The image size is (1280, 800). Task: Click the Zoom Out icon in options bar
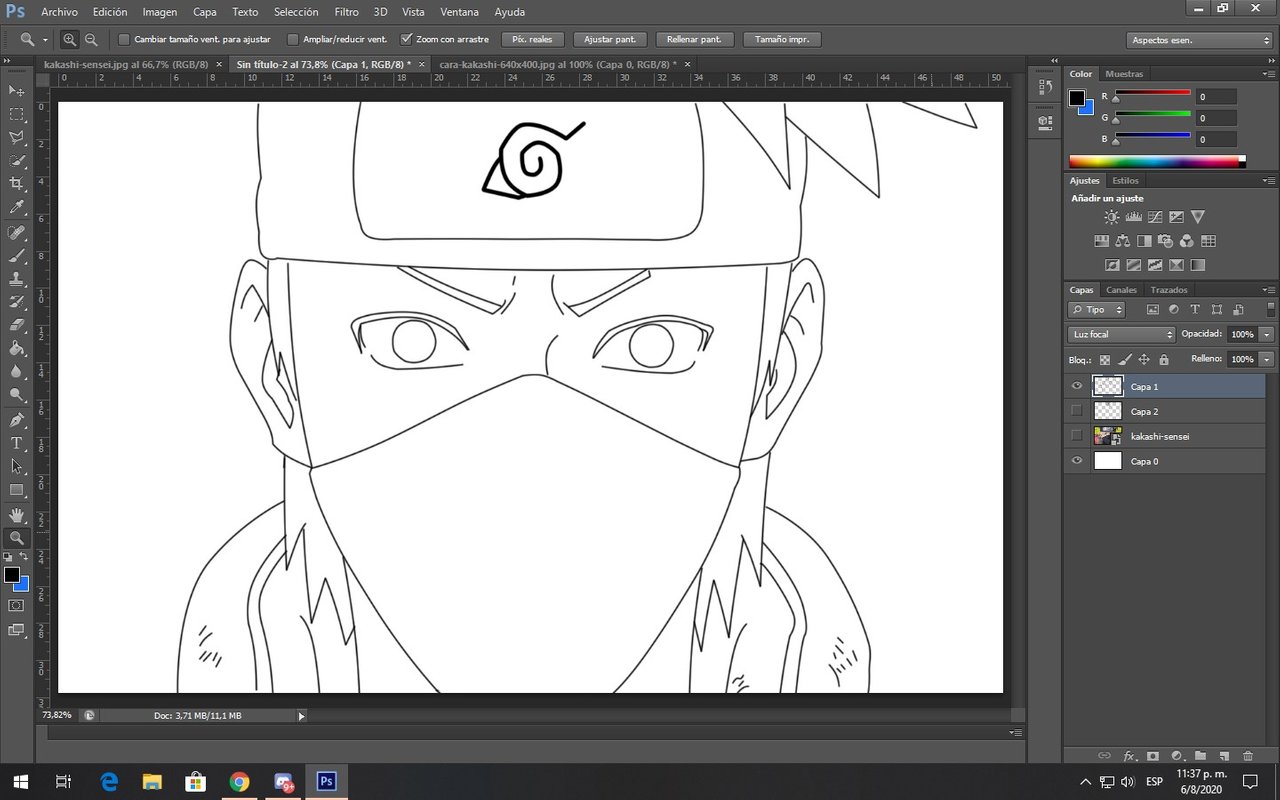(91, 40)
